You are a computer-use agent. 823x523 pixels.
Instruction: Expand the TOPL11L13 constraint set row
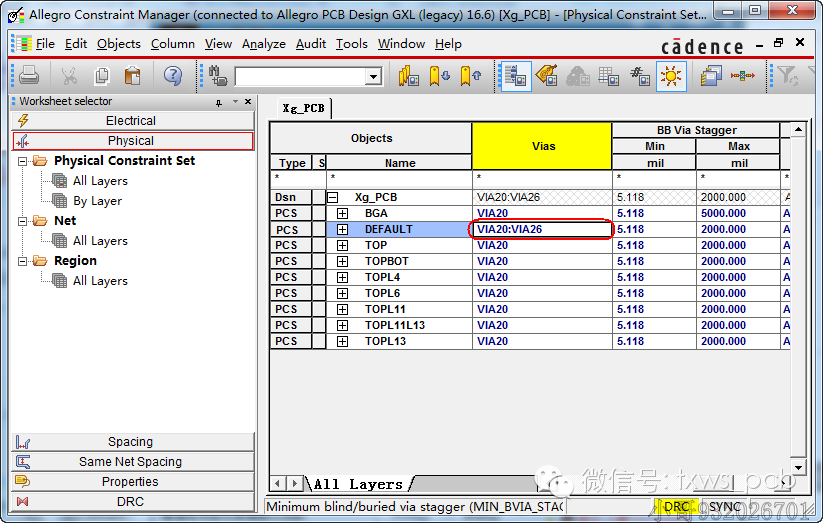pyautogui.click(x=342, y=325)
